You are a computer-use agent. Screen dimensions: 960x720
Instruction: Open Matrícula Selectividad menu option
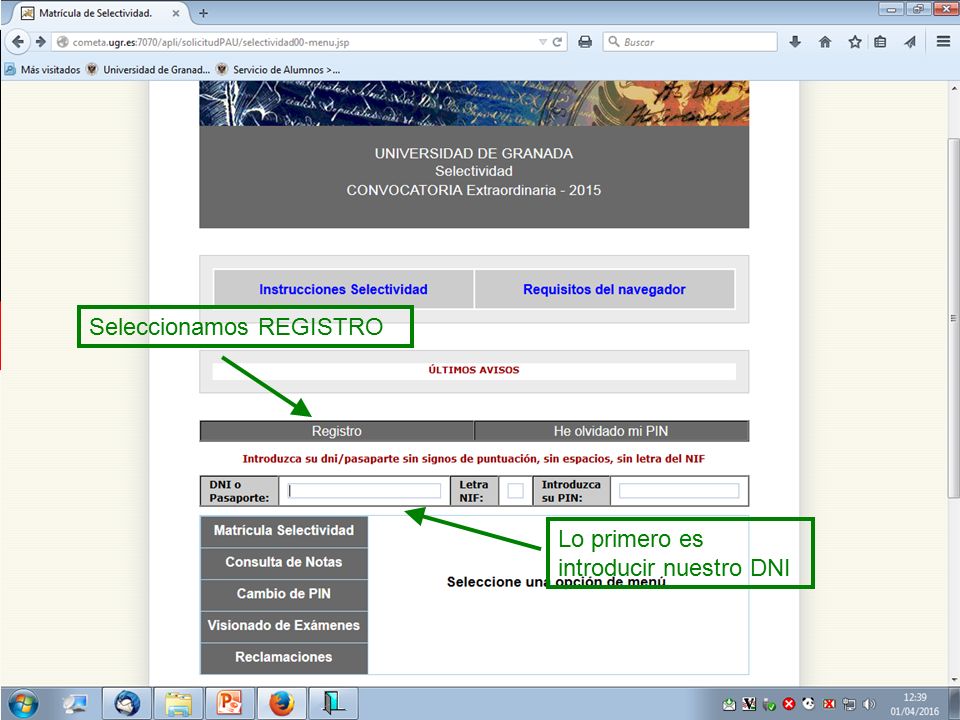click(284, 531)
